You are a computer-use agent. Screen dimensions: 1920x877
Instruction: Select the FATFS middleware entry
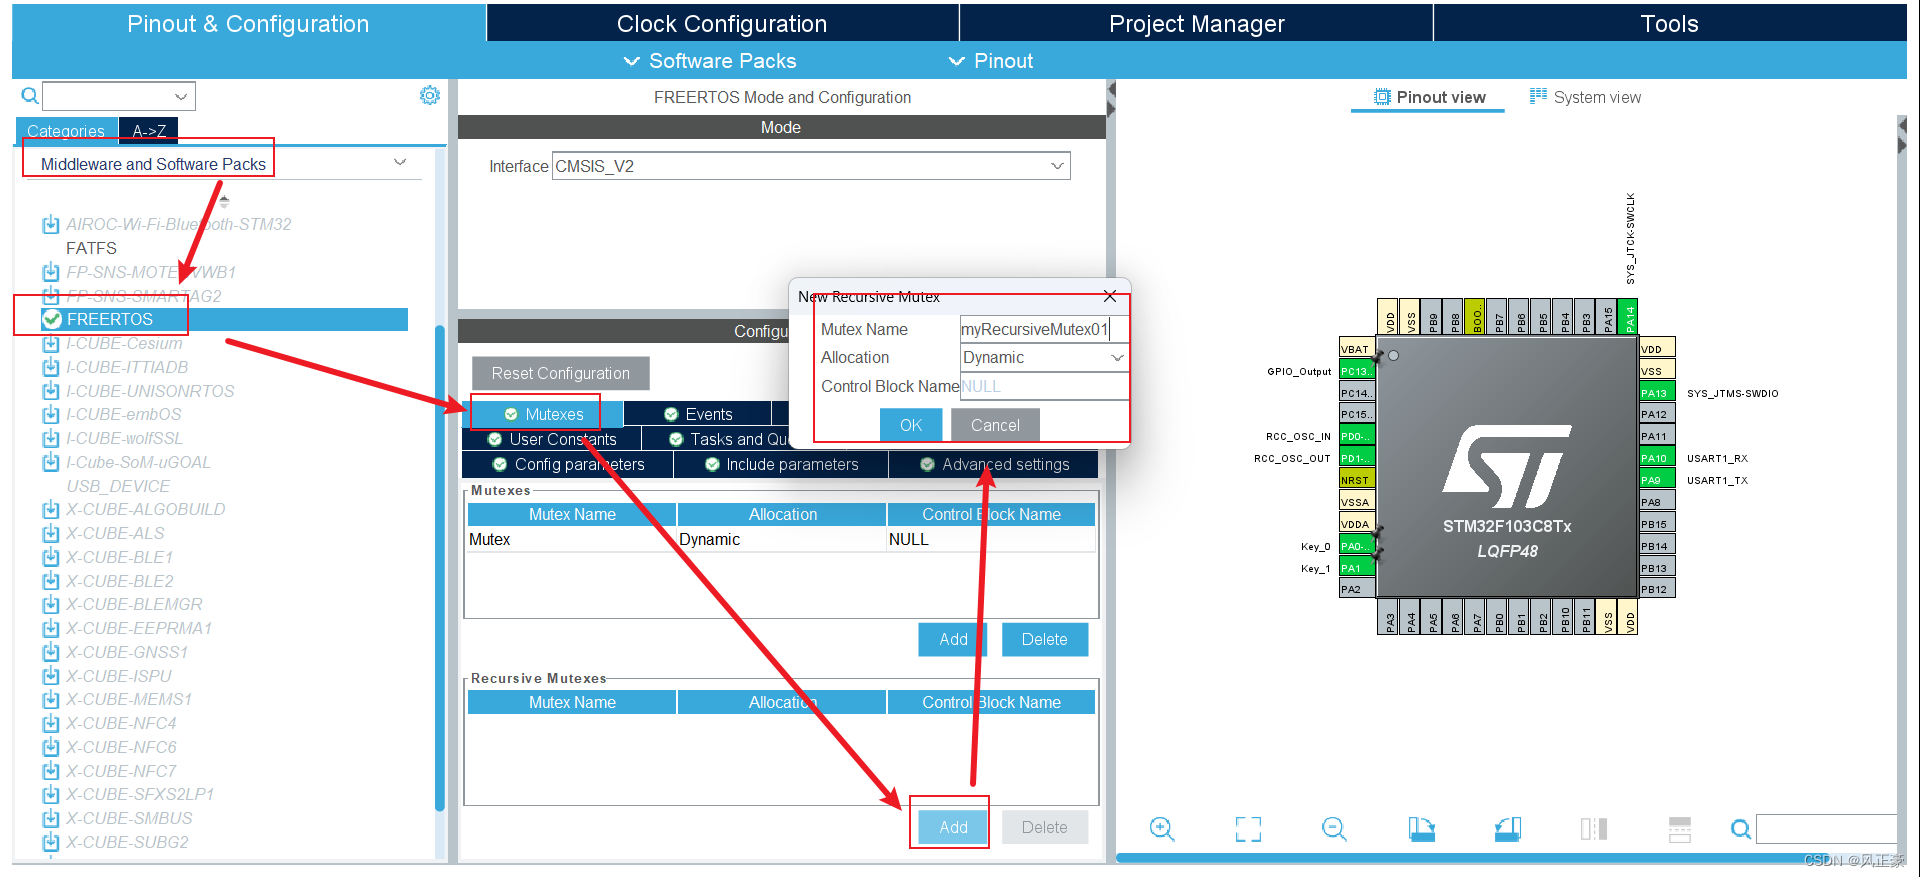click(91, 248)
